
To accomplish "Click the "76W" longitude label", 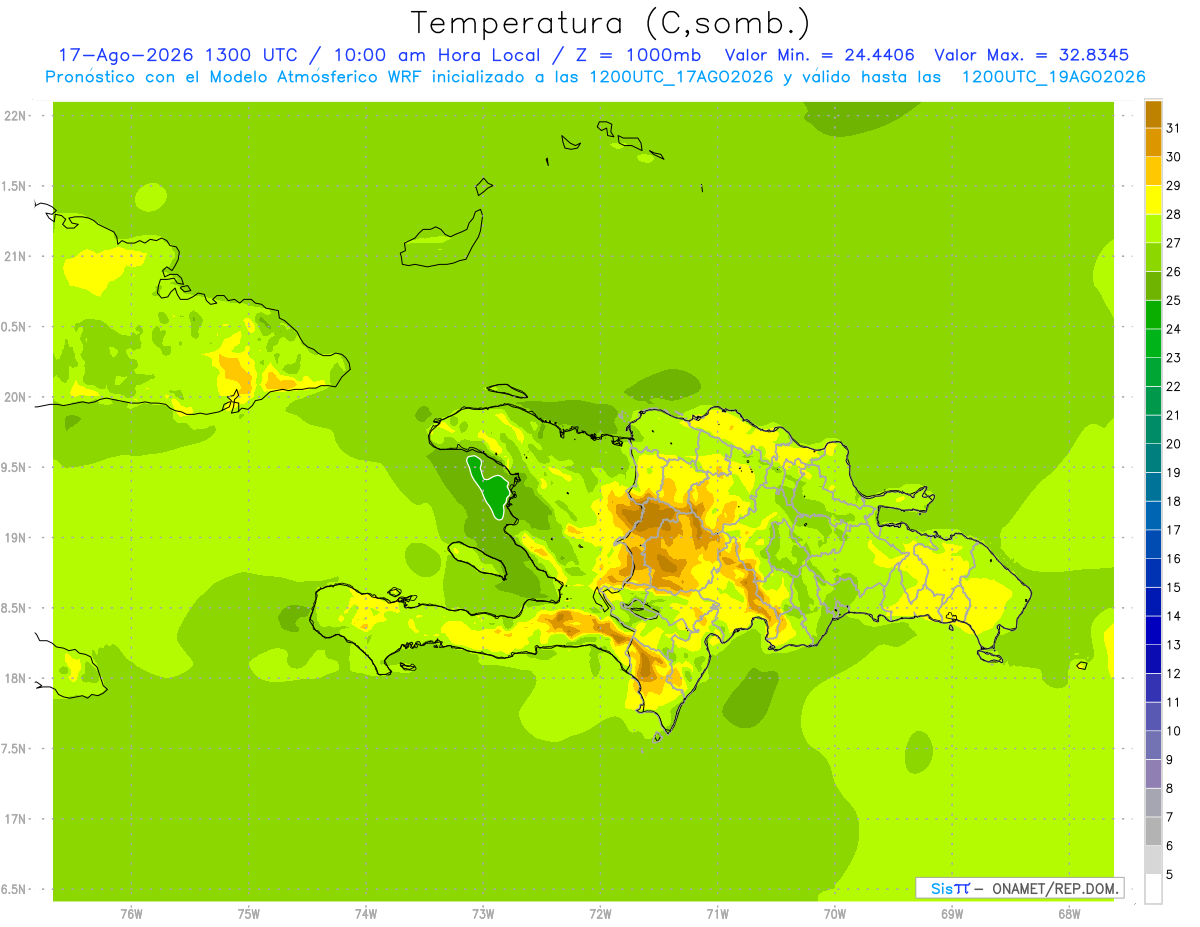I will pos(131,913).
